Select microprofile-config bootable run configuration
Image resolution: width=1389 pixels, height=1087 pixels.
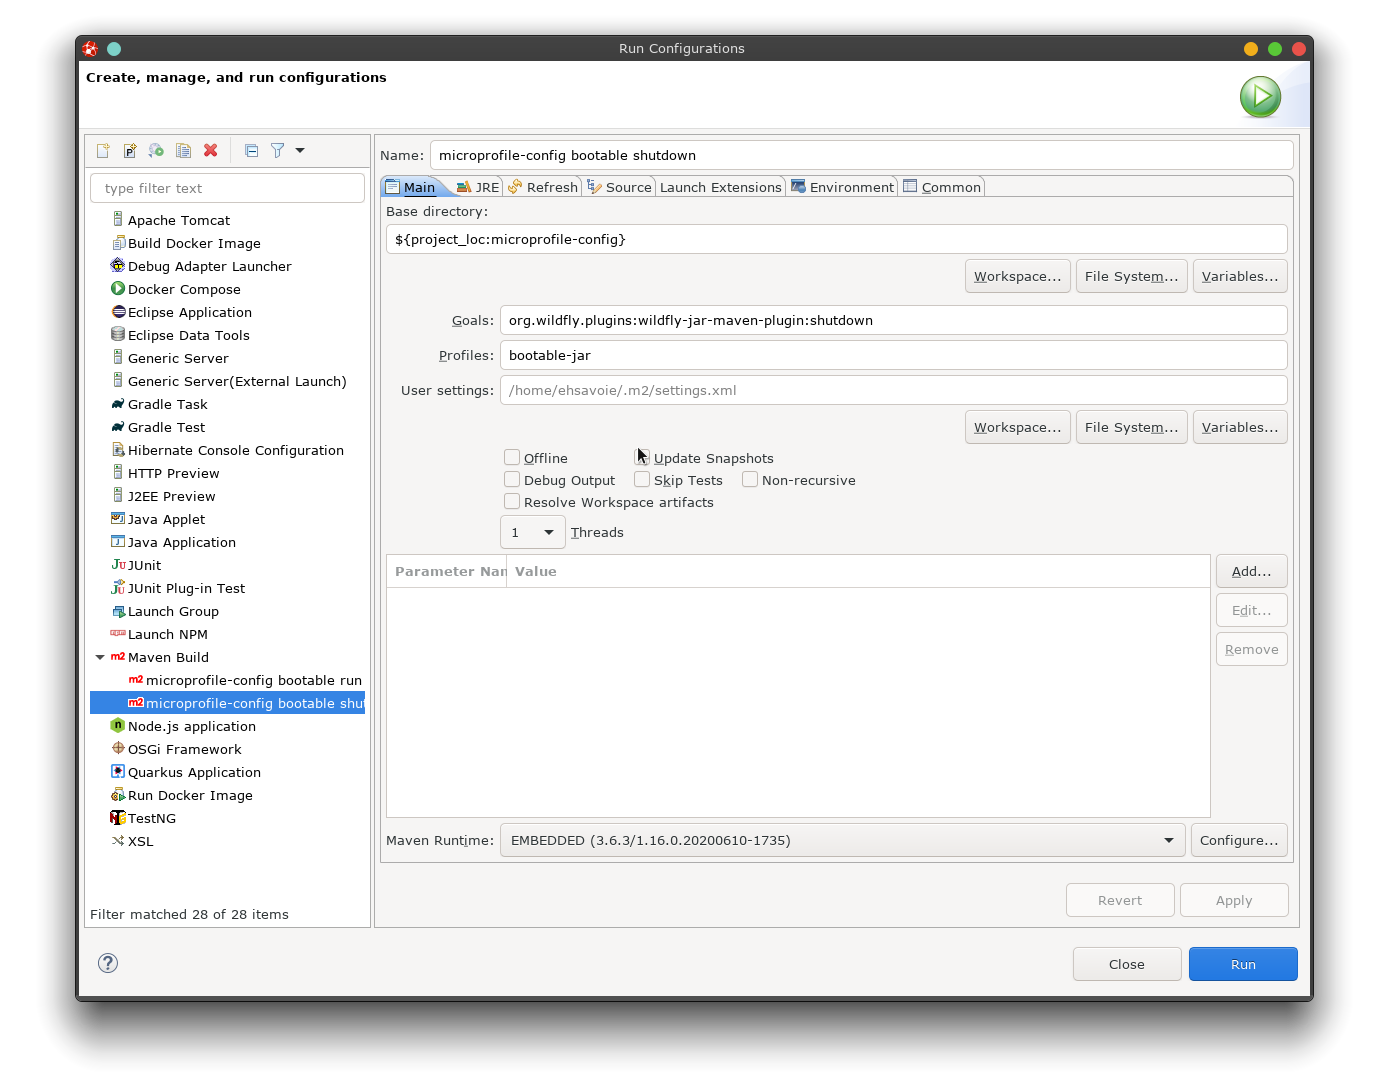tap(253, 680)
